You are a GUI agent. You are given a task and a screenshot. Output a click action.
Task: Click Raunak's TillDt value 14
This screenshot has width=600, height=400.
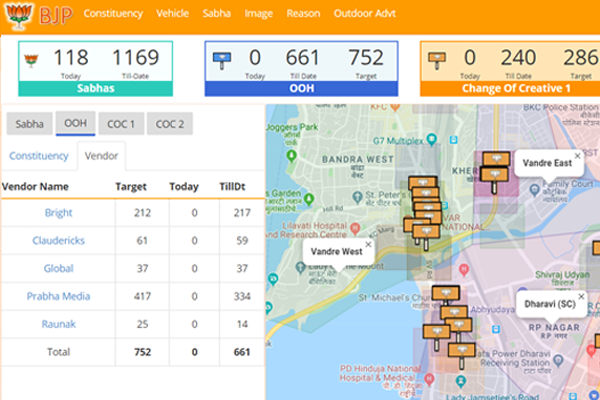[x=242, y=324]
